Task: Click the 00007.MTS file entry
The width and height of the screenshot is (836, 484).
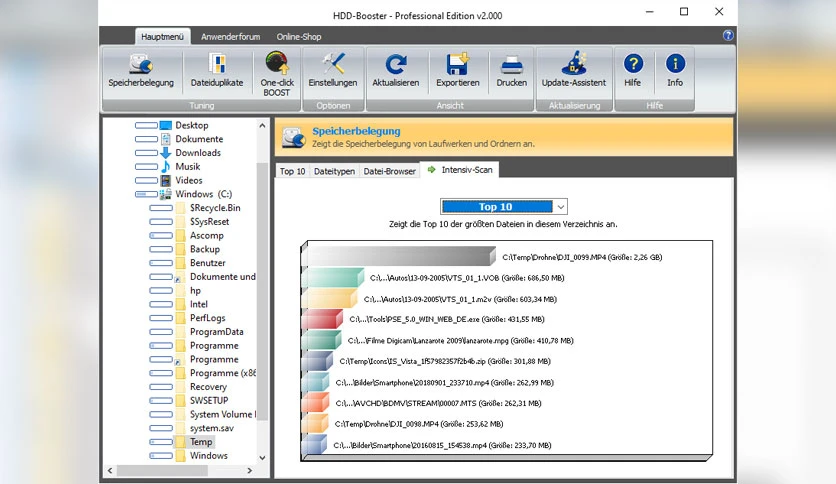Action: pos(438,404)
